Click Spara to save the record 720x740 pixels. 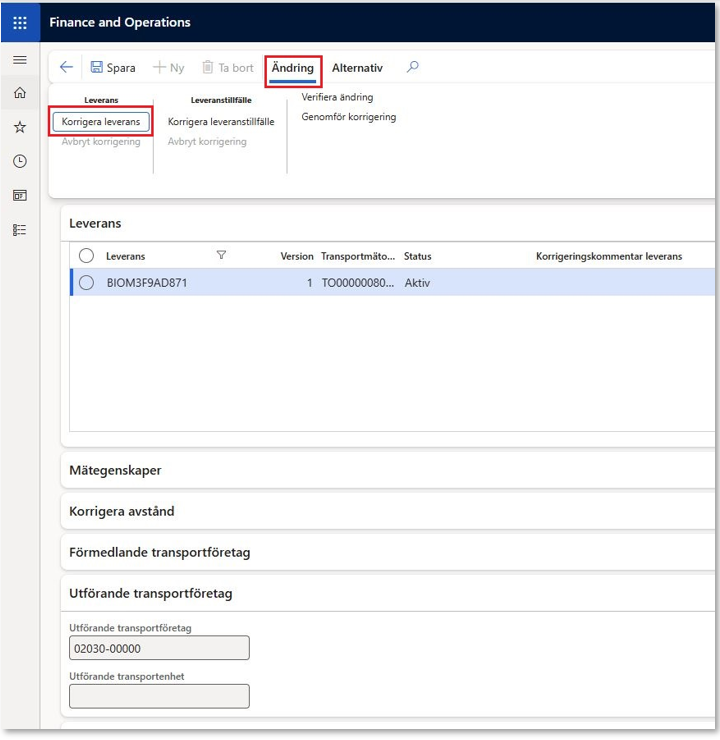pyautogui.click(x=112, y=68)
